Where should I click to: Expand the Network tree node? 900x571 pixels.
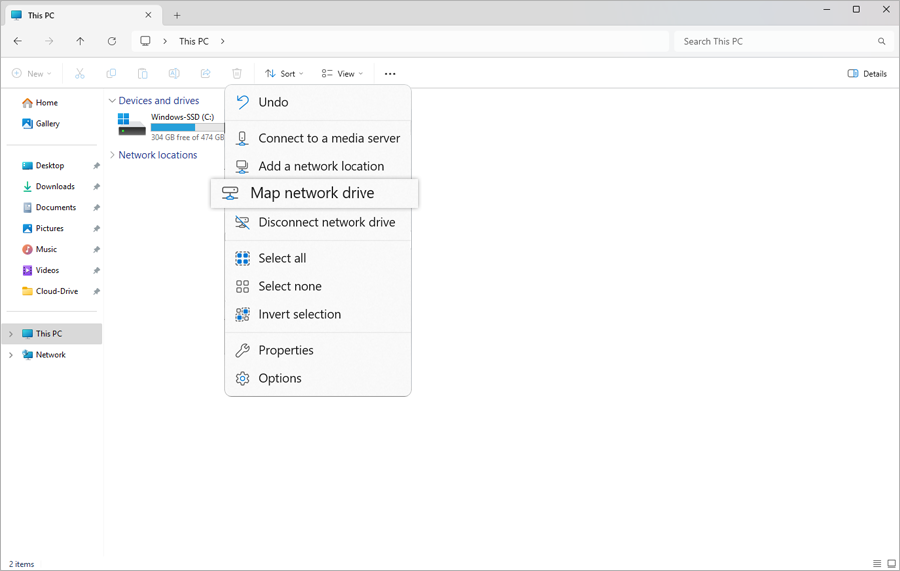tap(11, 355)
